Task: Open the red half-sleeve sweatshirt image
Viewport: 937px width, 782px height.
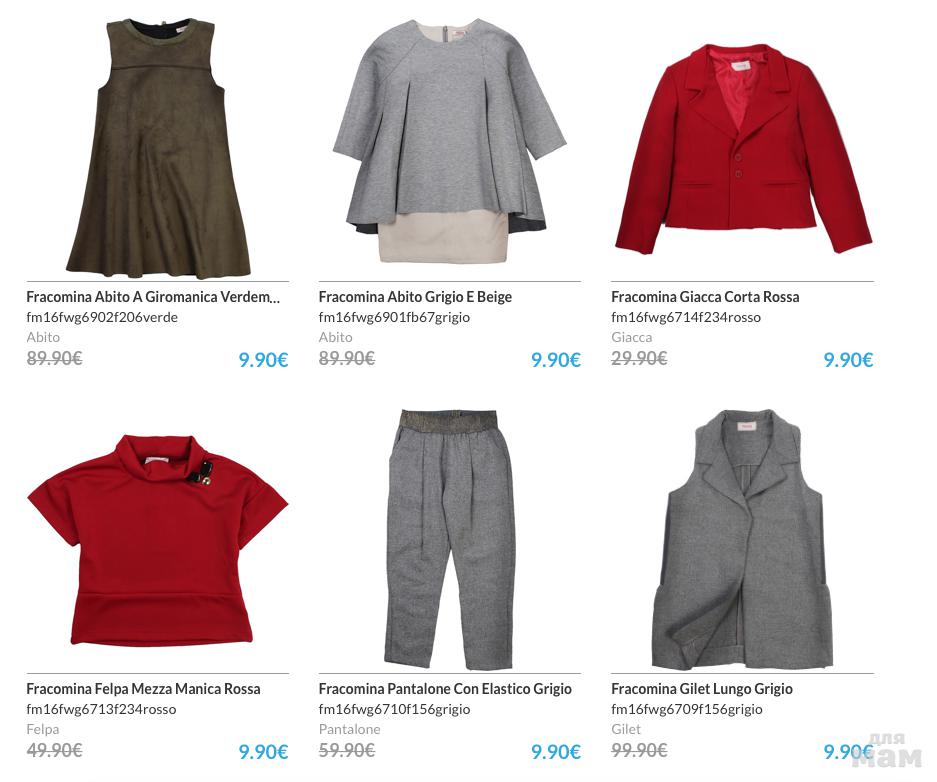Action: [x=158, y=540]
